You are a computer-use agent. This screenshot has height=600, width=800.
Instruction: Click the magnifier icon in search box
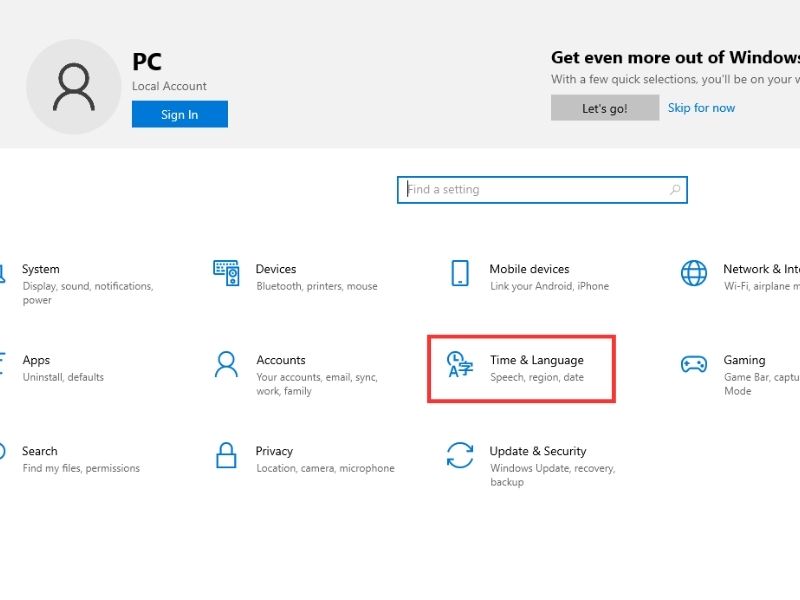coord(675,190)
